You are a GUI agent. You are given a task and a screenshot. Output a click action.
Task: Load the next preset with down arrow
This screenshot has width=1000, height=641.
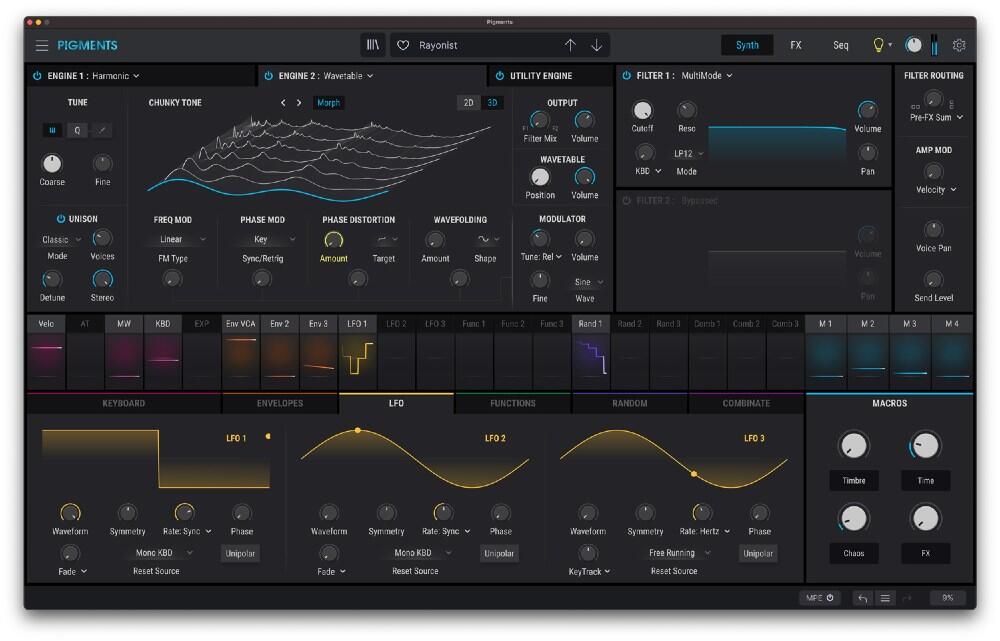[597, 45]
